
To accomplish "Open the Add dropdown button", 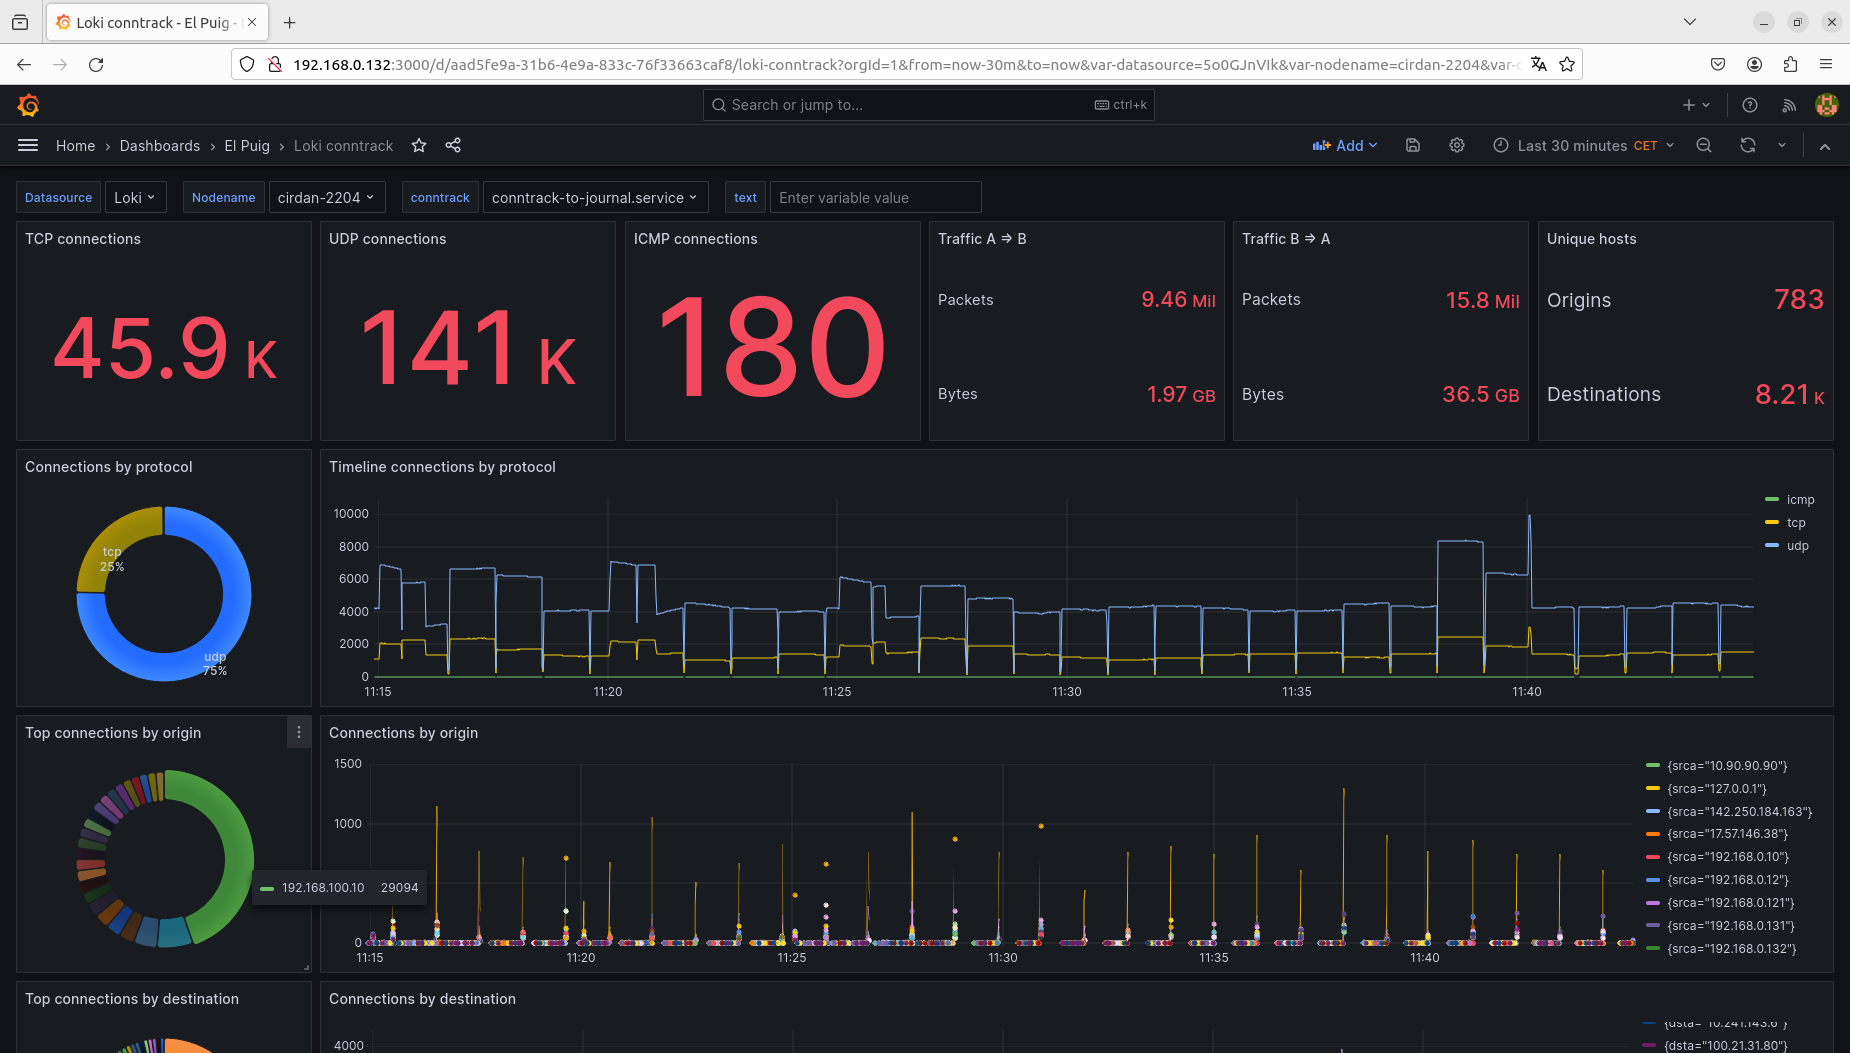I will (x=1345, y=146).
